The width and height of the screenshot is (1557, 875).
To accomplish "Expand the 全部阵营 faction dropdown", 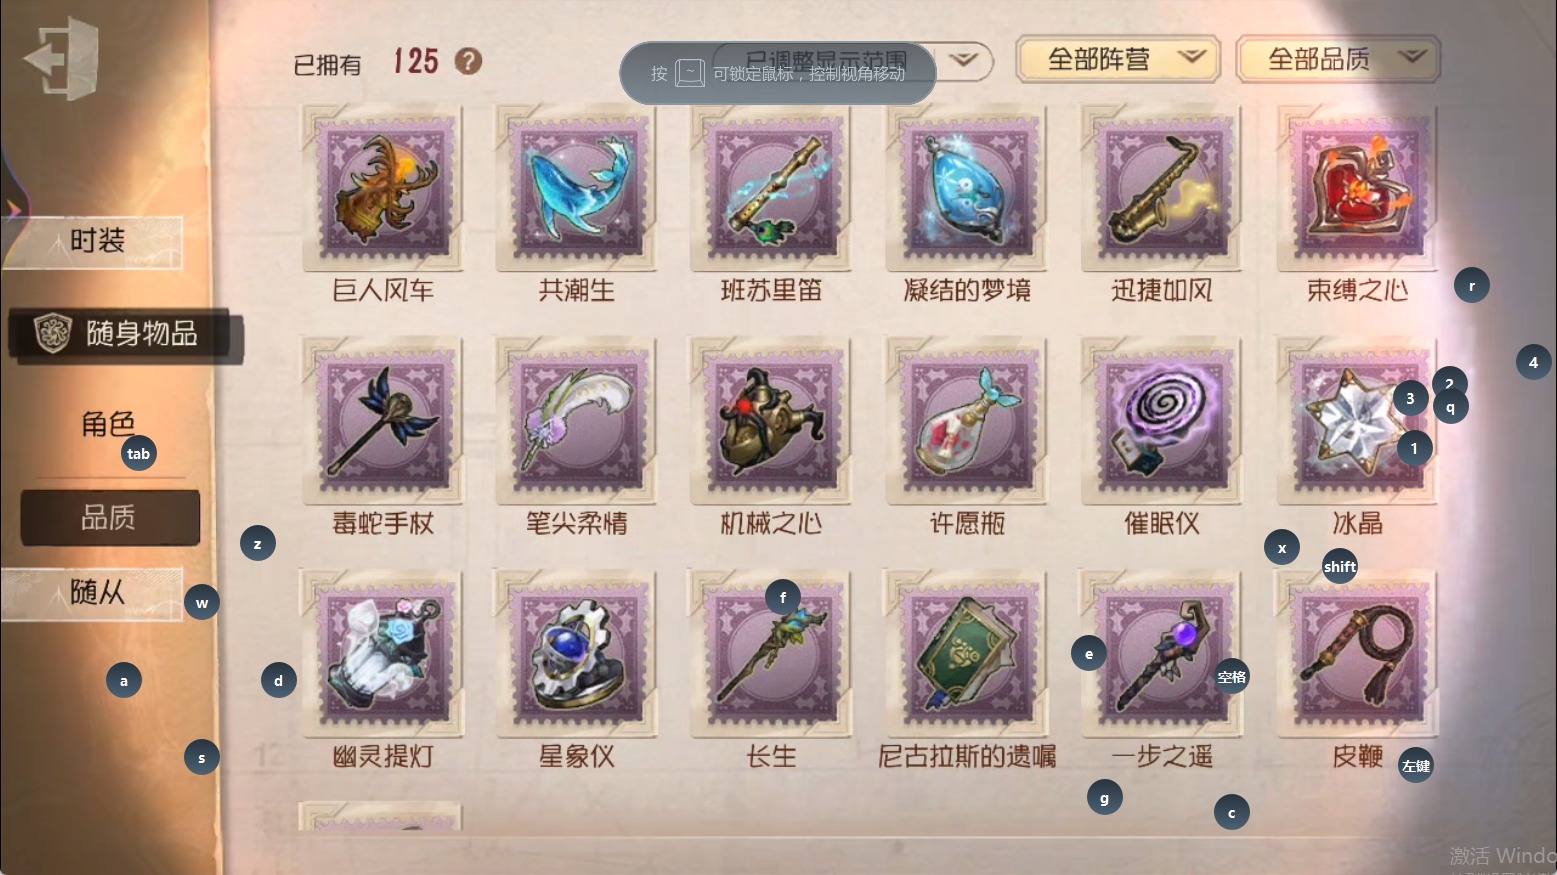I will [1118, 59].
